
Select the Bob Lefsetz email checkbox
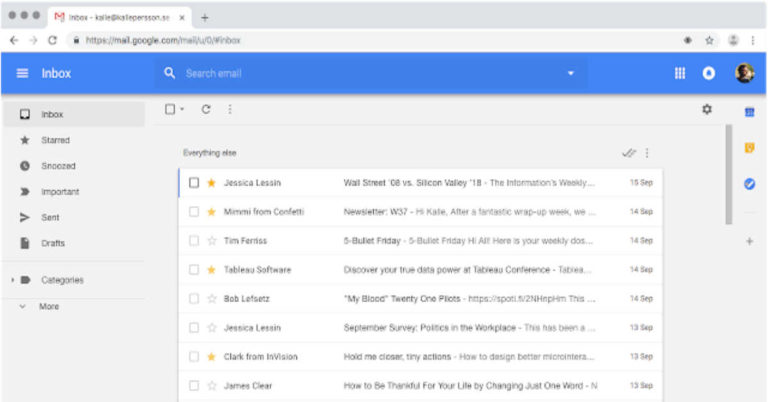[194, 298]
